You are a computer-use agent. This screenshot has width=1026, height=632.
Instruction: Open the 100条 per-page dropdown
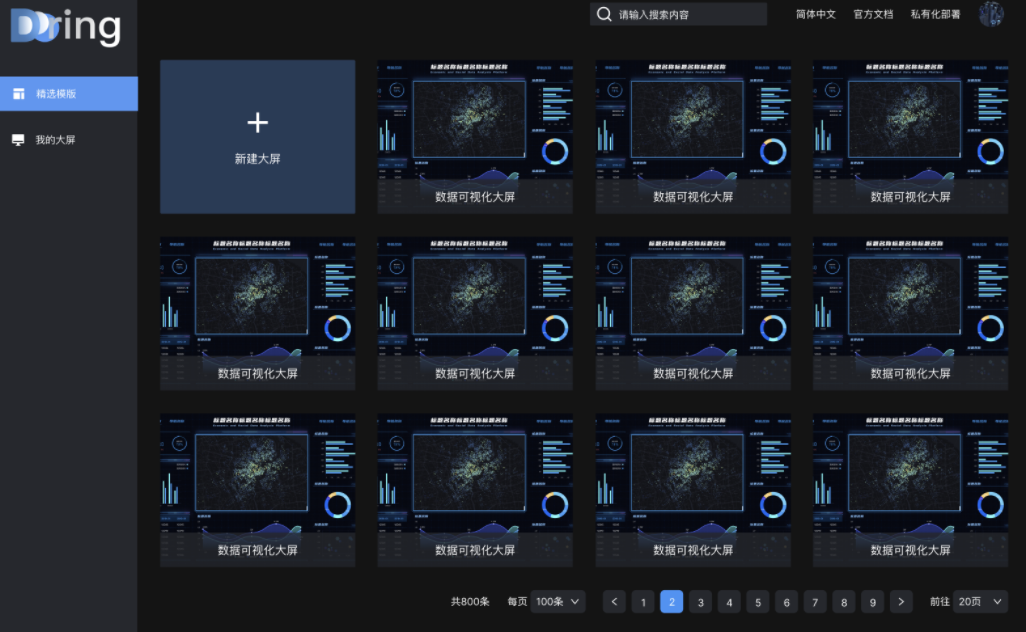click(x=558, y=602)
